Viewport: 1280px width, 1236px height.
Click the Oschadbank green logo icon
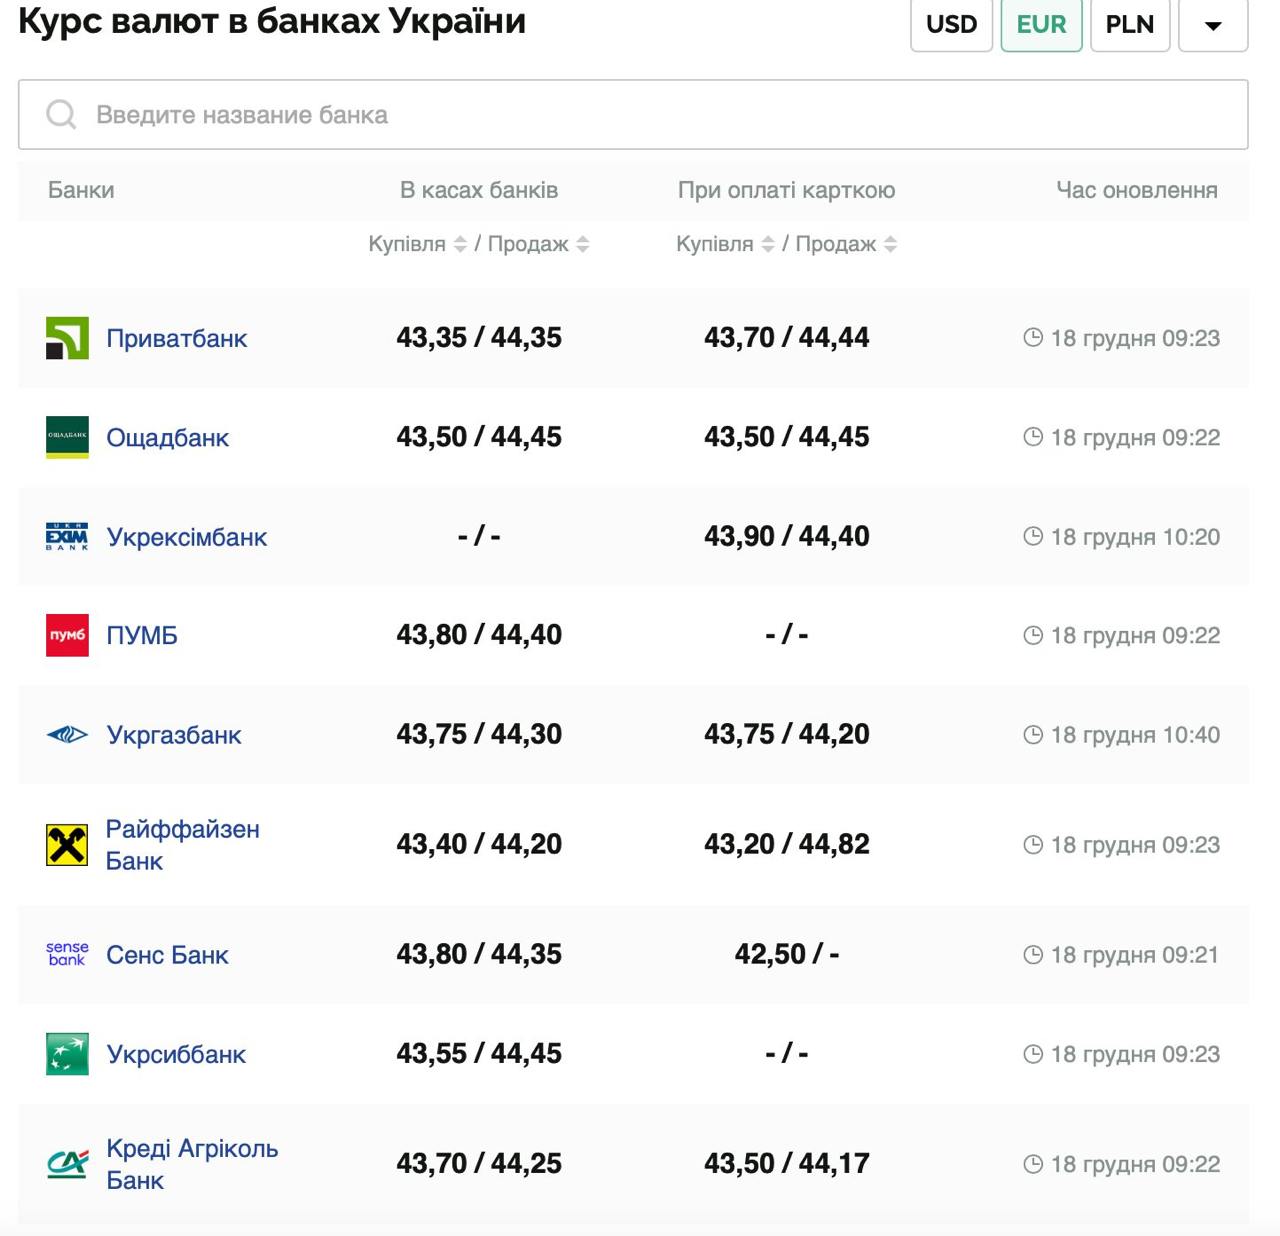click(x=67, y=437)
